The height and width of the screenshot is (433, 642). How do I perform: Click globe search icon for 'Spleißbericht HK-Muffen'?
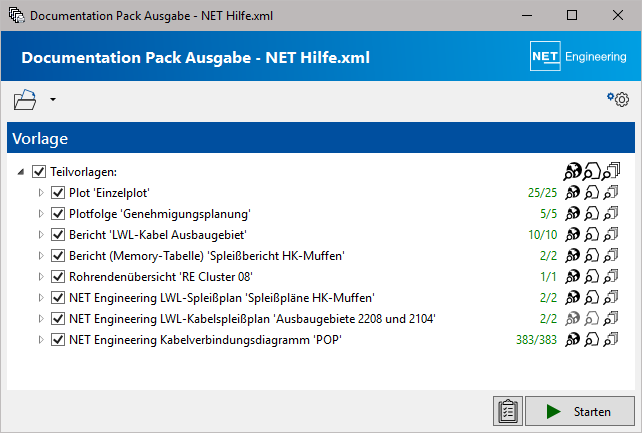point(572,256)
